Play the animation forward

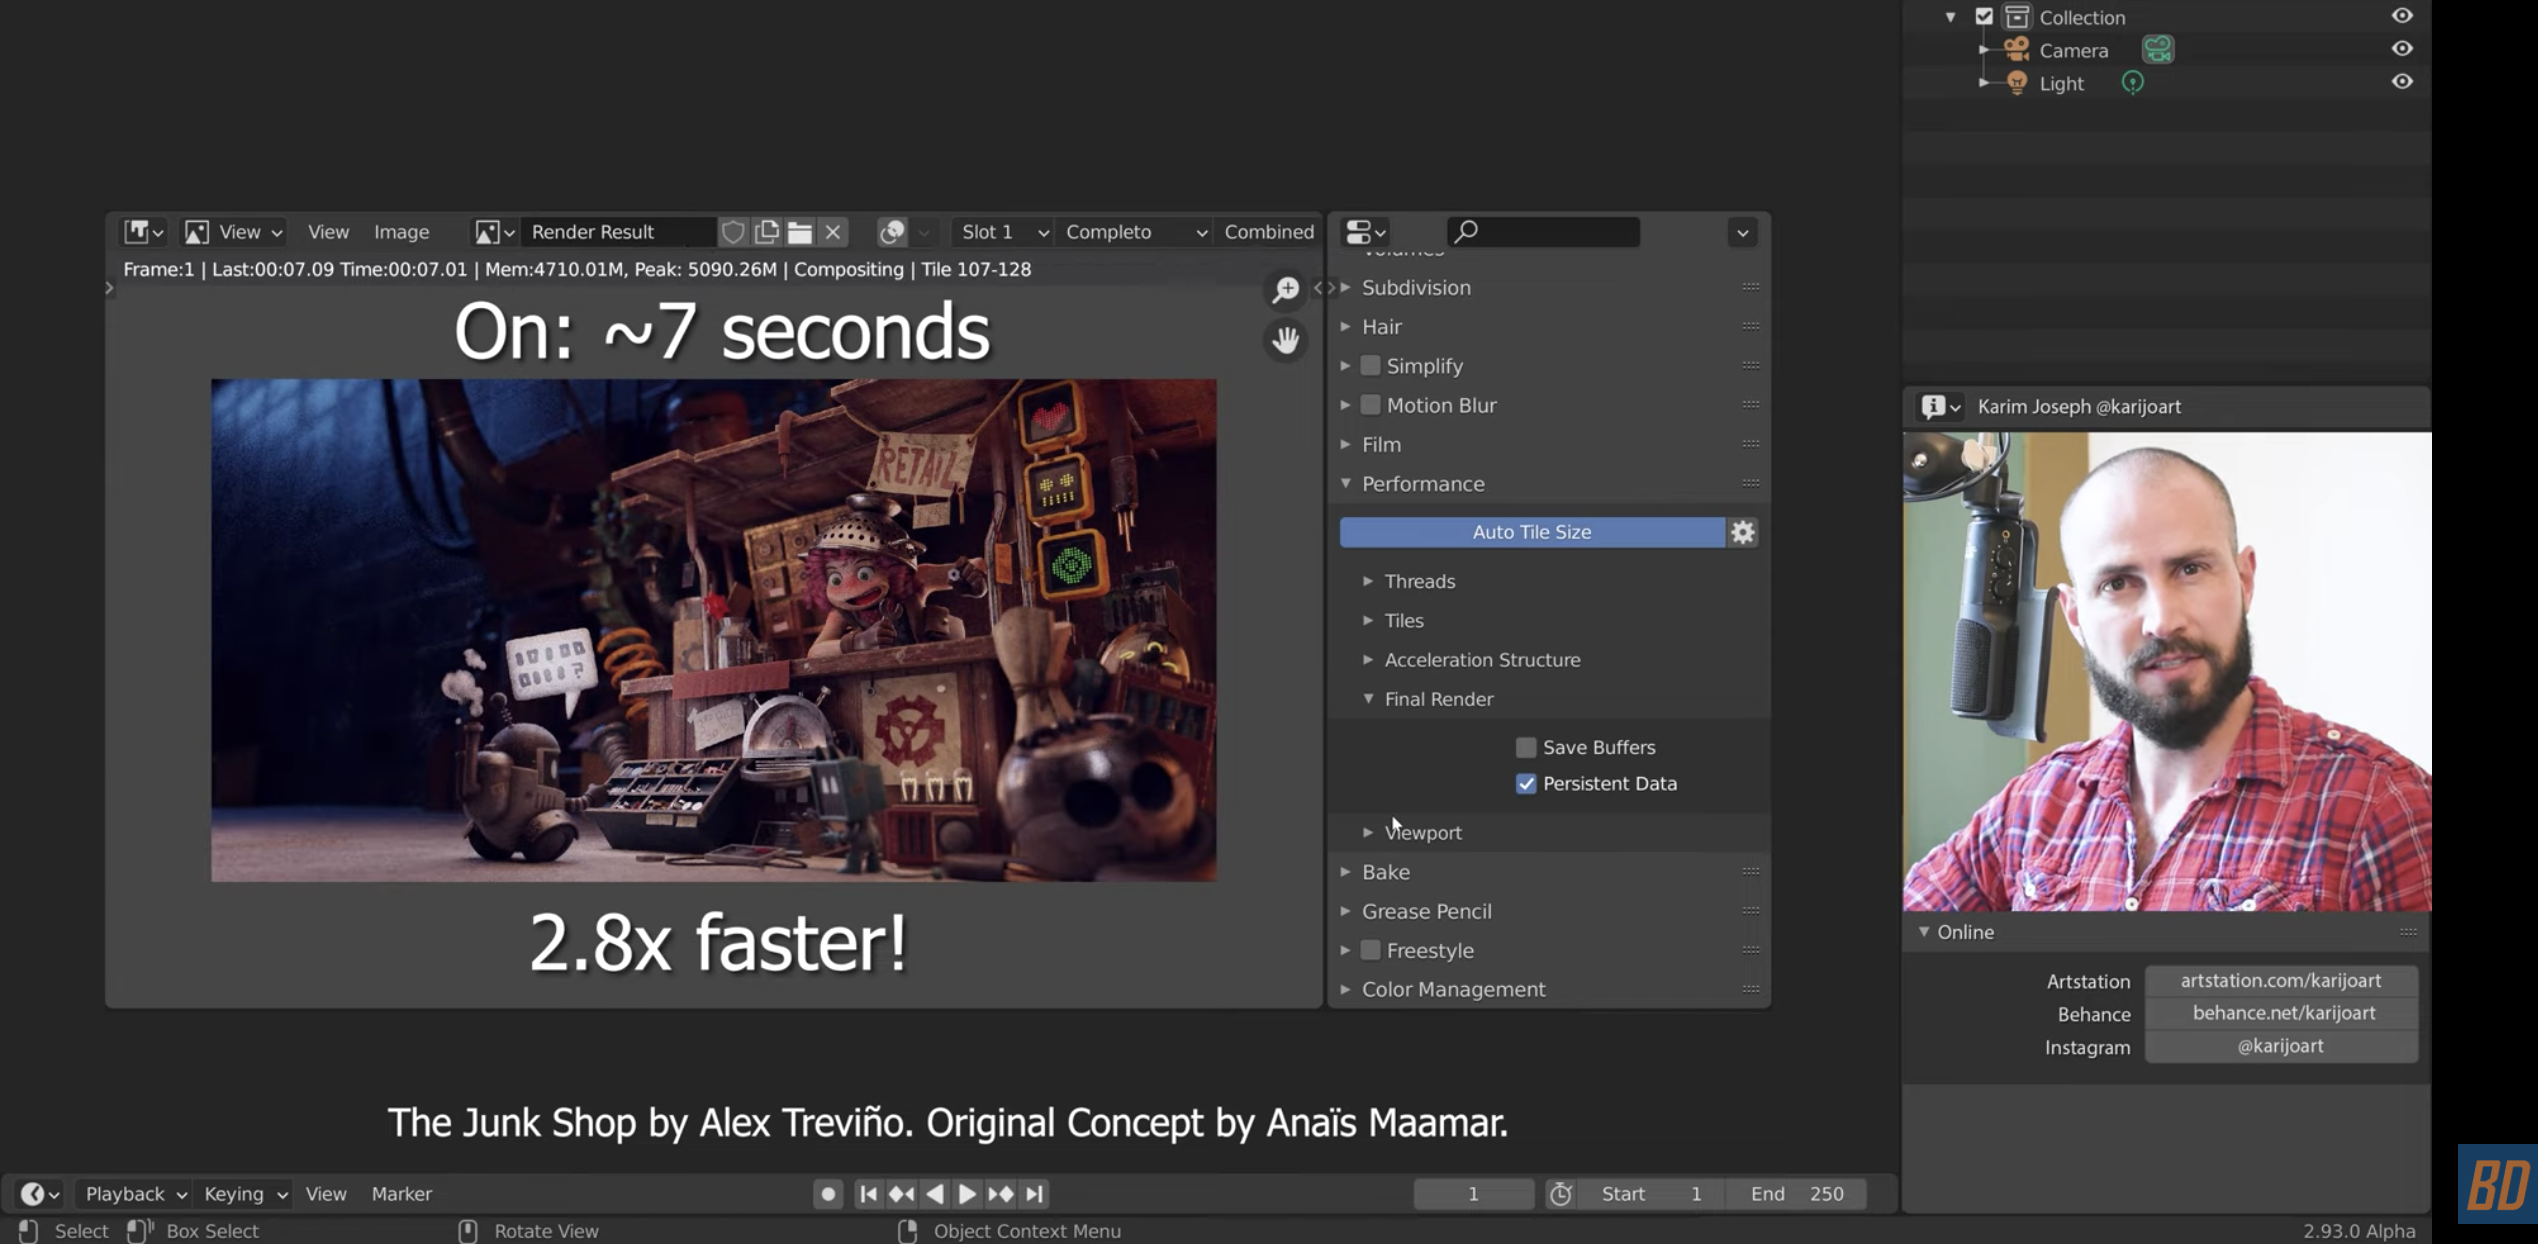pos(967,1193)
